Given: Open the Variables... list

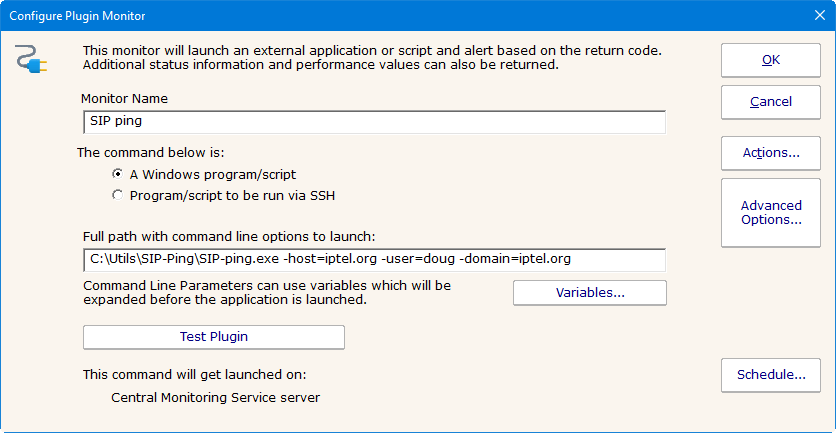Looking at the screenshot, I should click(x=589, y=293).
